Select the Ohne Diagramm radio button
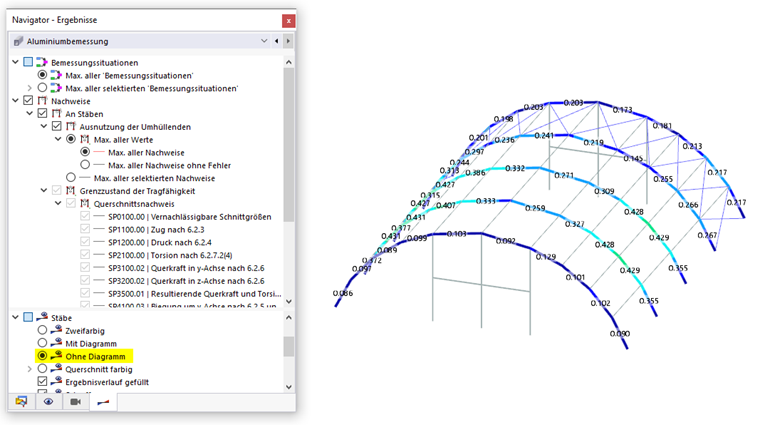760x425 pixels. coord(42,356)
